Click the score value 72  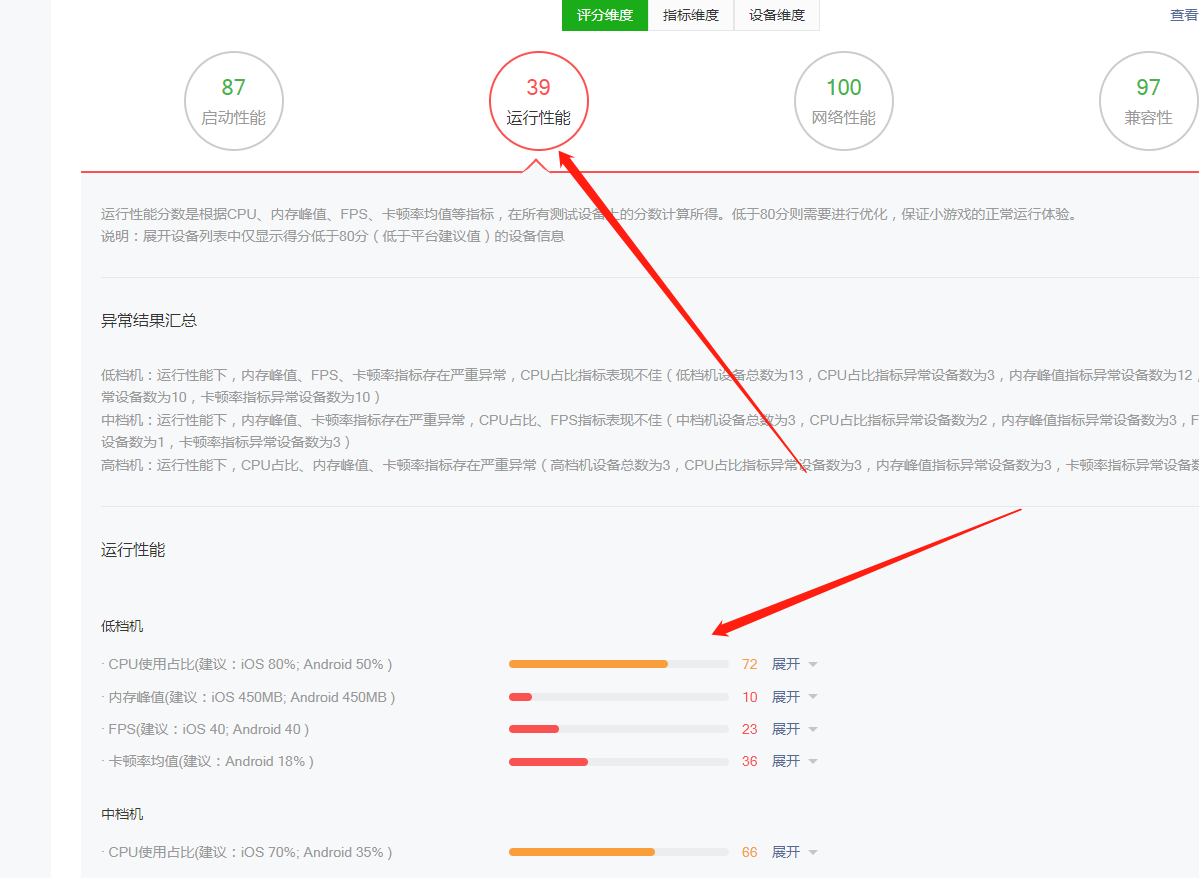749,664
